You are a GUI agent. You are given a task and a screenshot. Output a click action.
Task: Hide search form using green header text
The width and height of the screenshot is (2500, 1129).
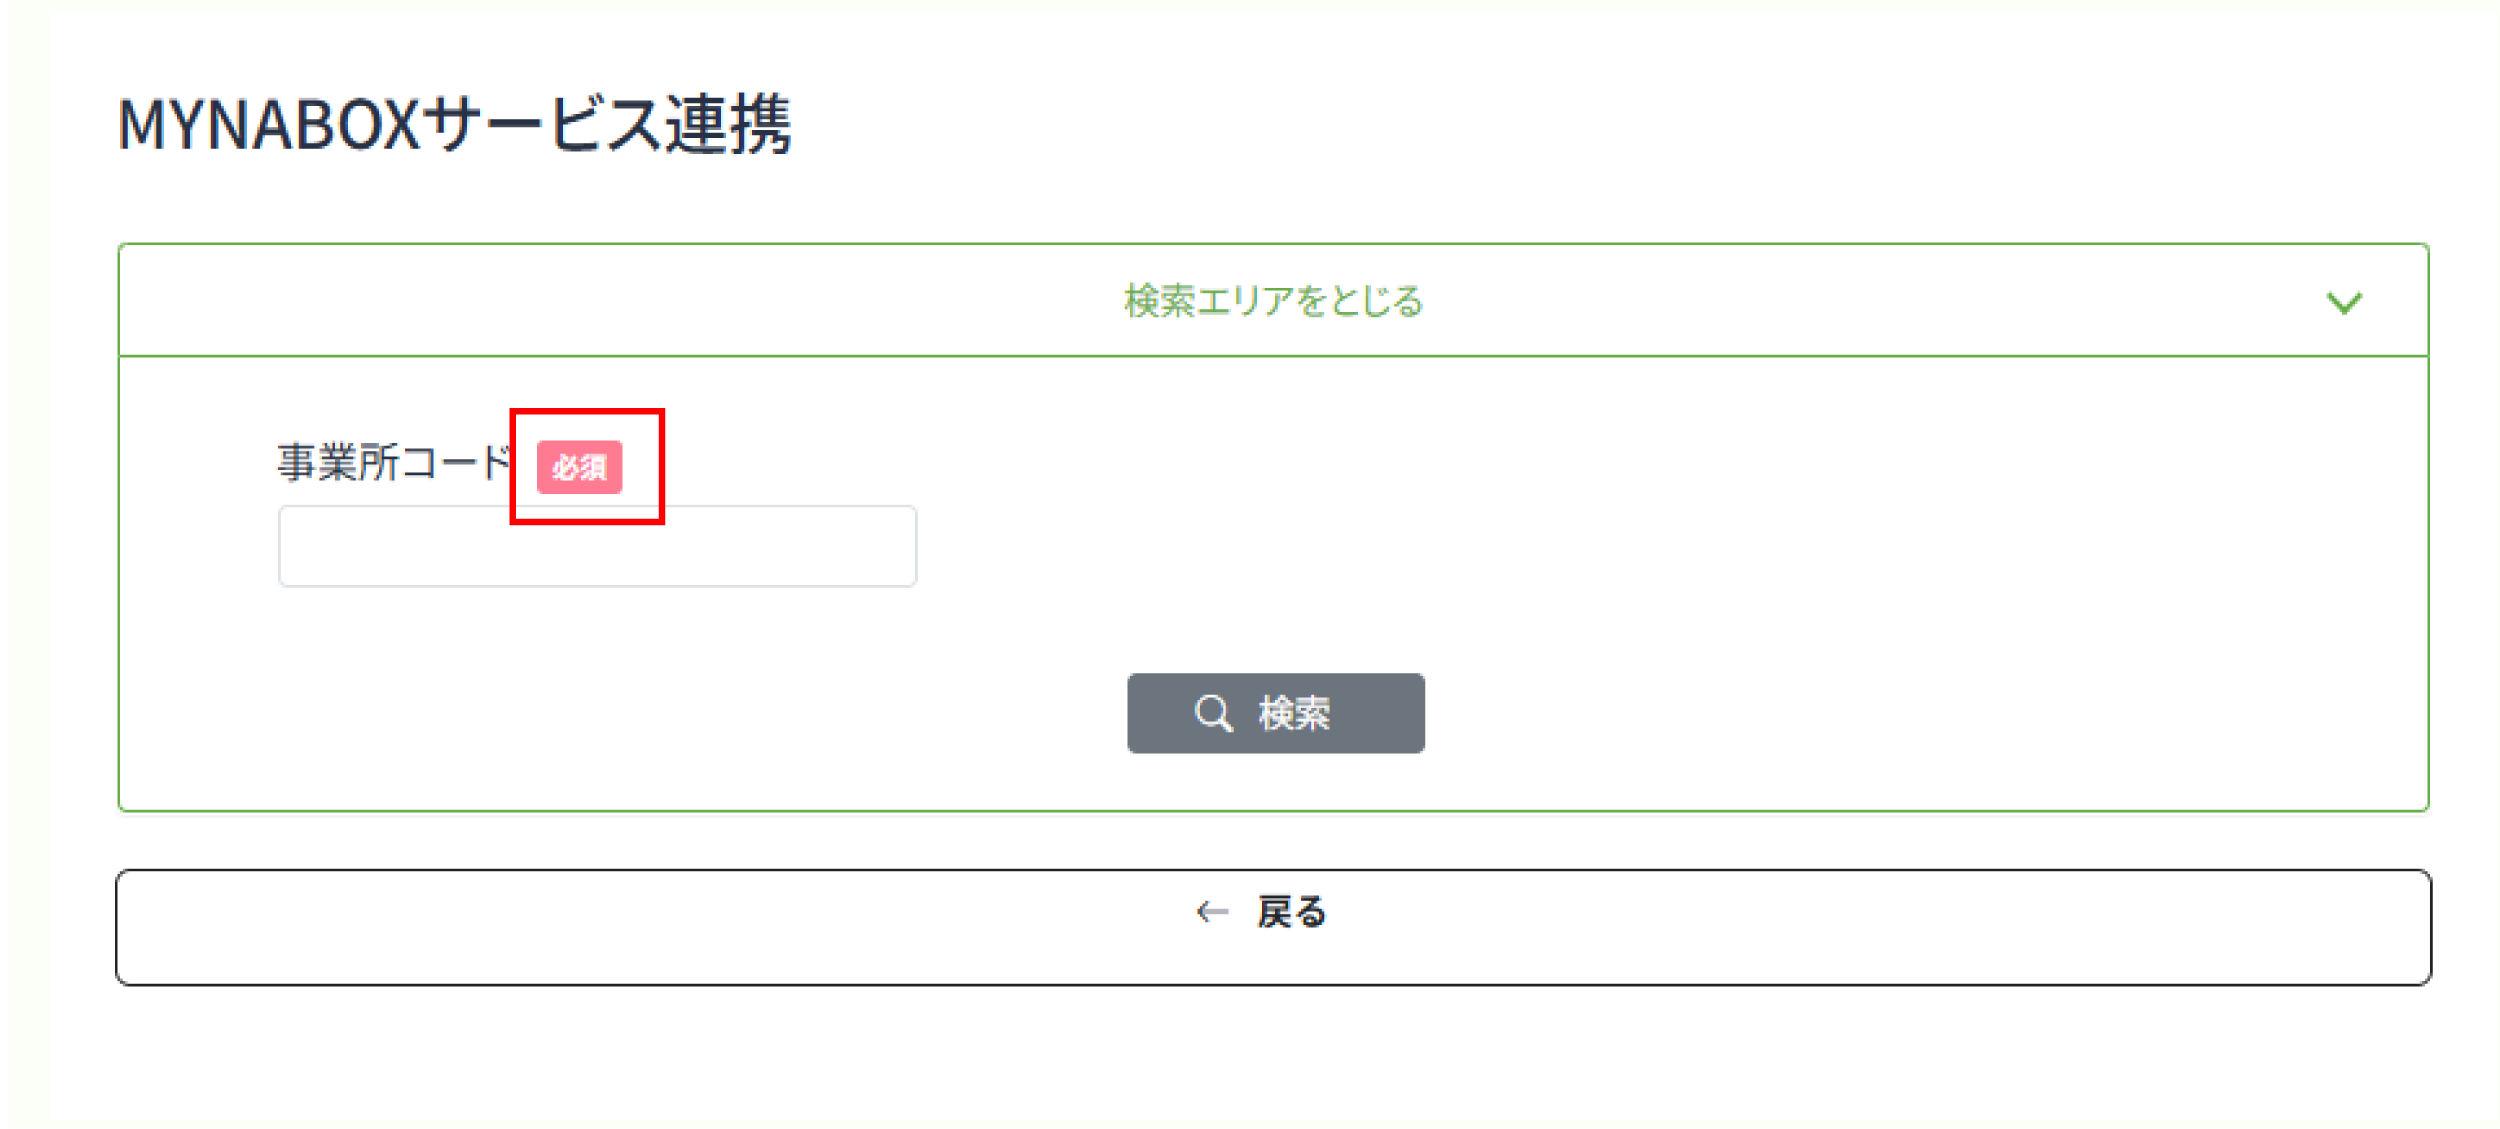click(x=1273, y=301)
